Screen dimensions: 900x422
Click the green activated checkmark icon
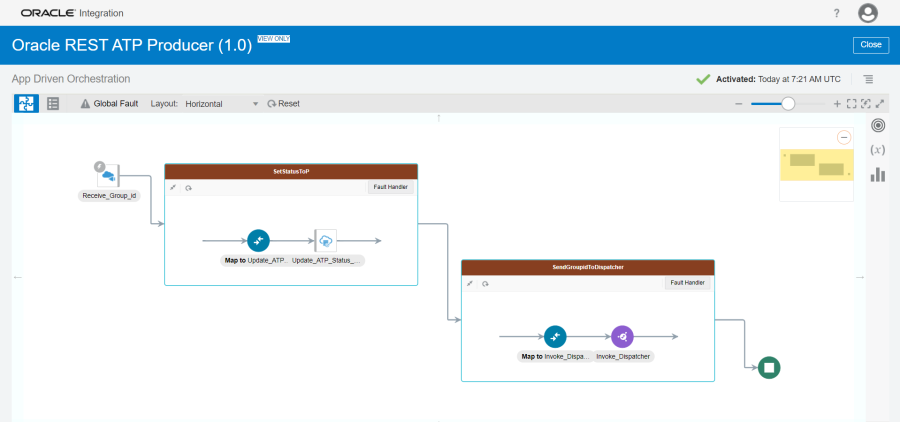[x=703, y=79]
